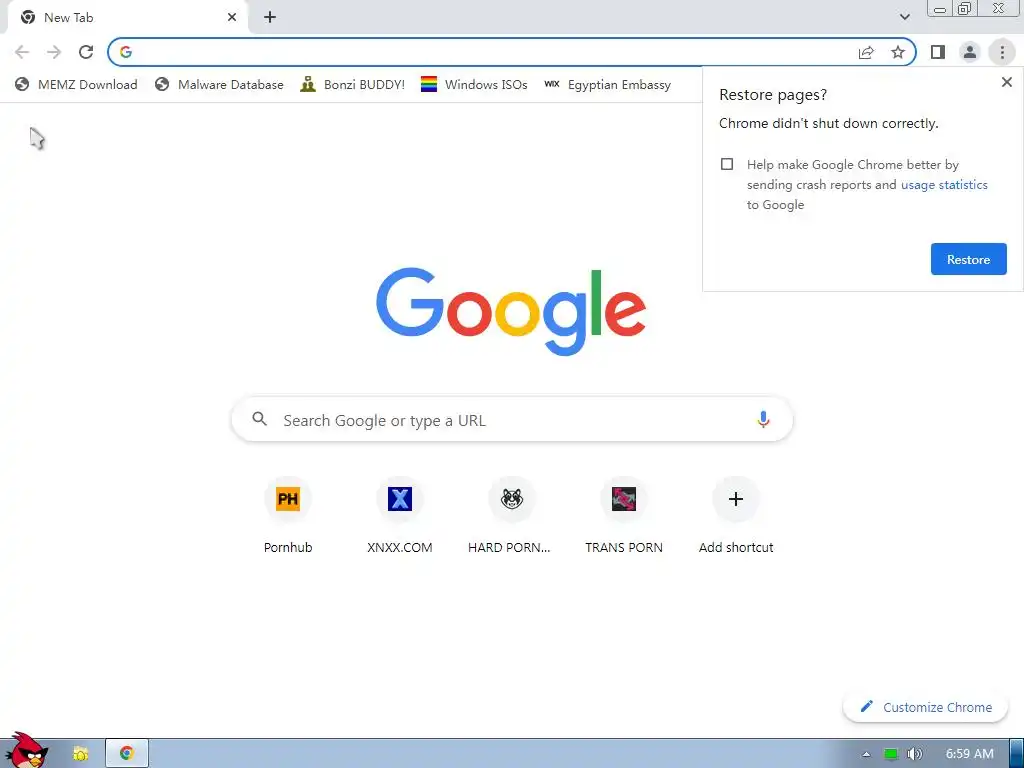Open the green network tray icon
Image resolution: width=1024 pixels, height=768 pixels.
tap(890, 754)
